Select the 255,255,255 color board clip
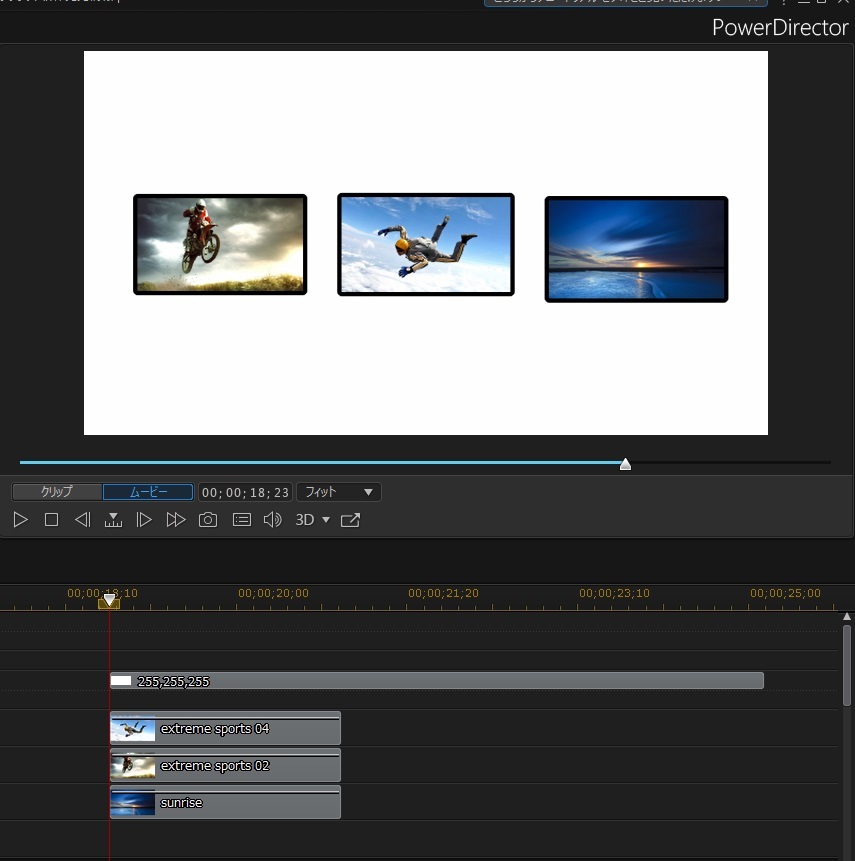855x861 pixels. (x=437, y=681)
